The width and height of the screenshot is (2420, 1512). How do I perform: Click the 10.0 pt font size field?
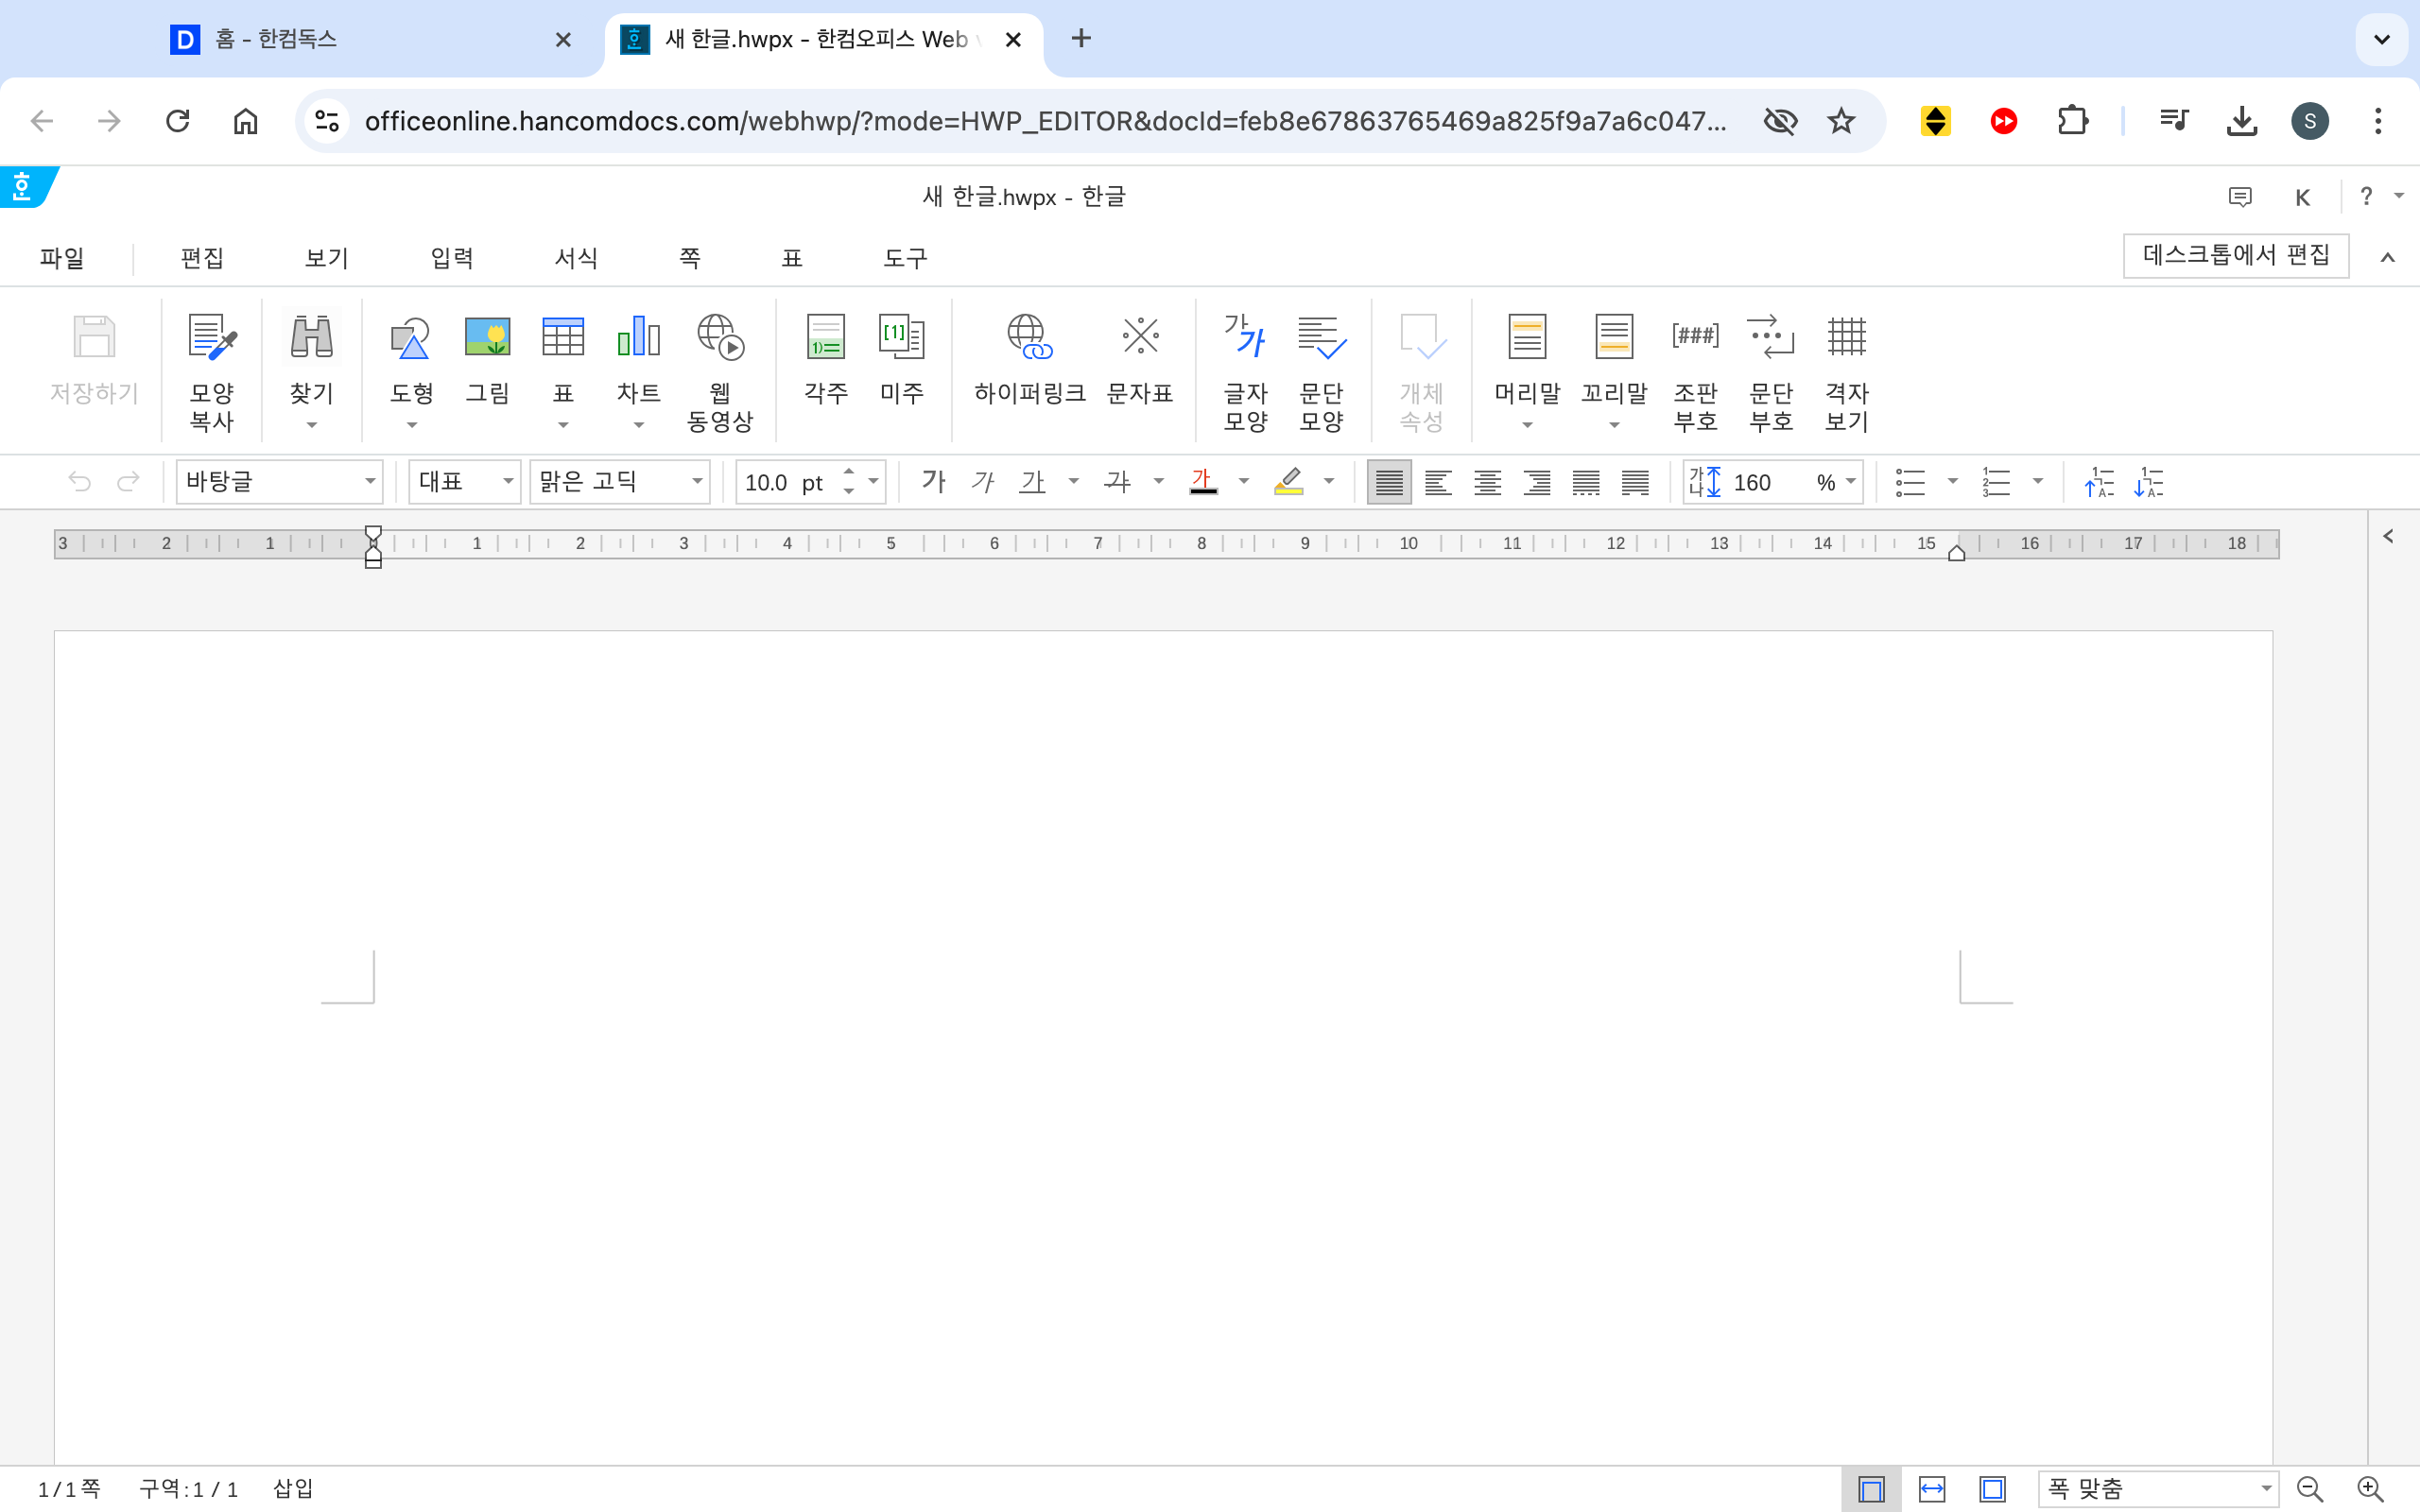[x=785, y=483]
